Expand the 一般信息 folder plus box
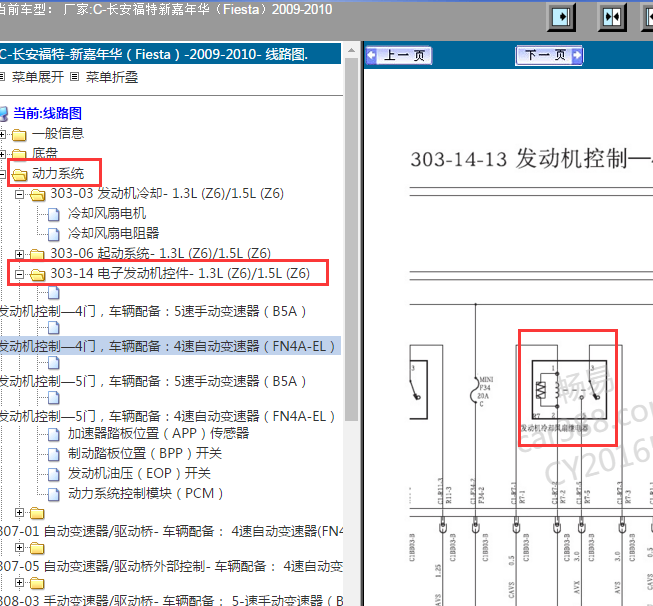The height and width of the screenshot is (606, 653). coord(2,134)
